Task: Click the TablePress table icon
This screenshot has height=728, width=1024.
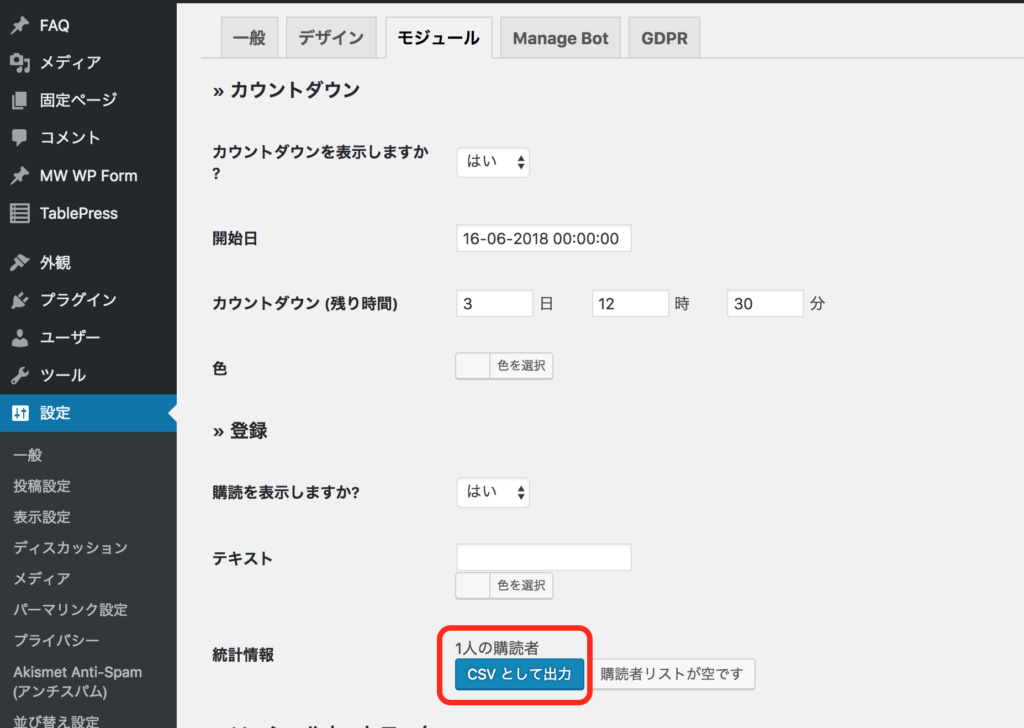Action: 19,213
